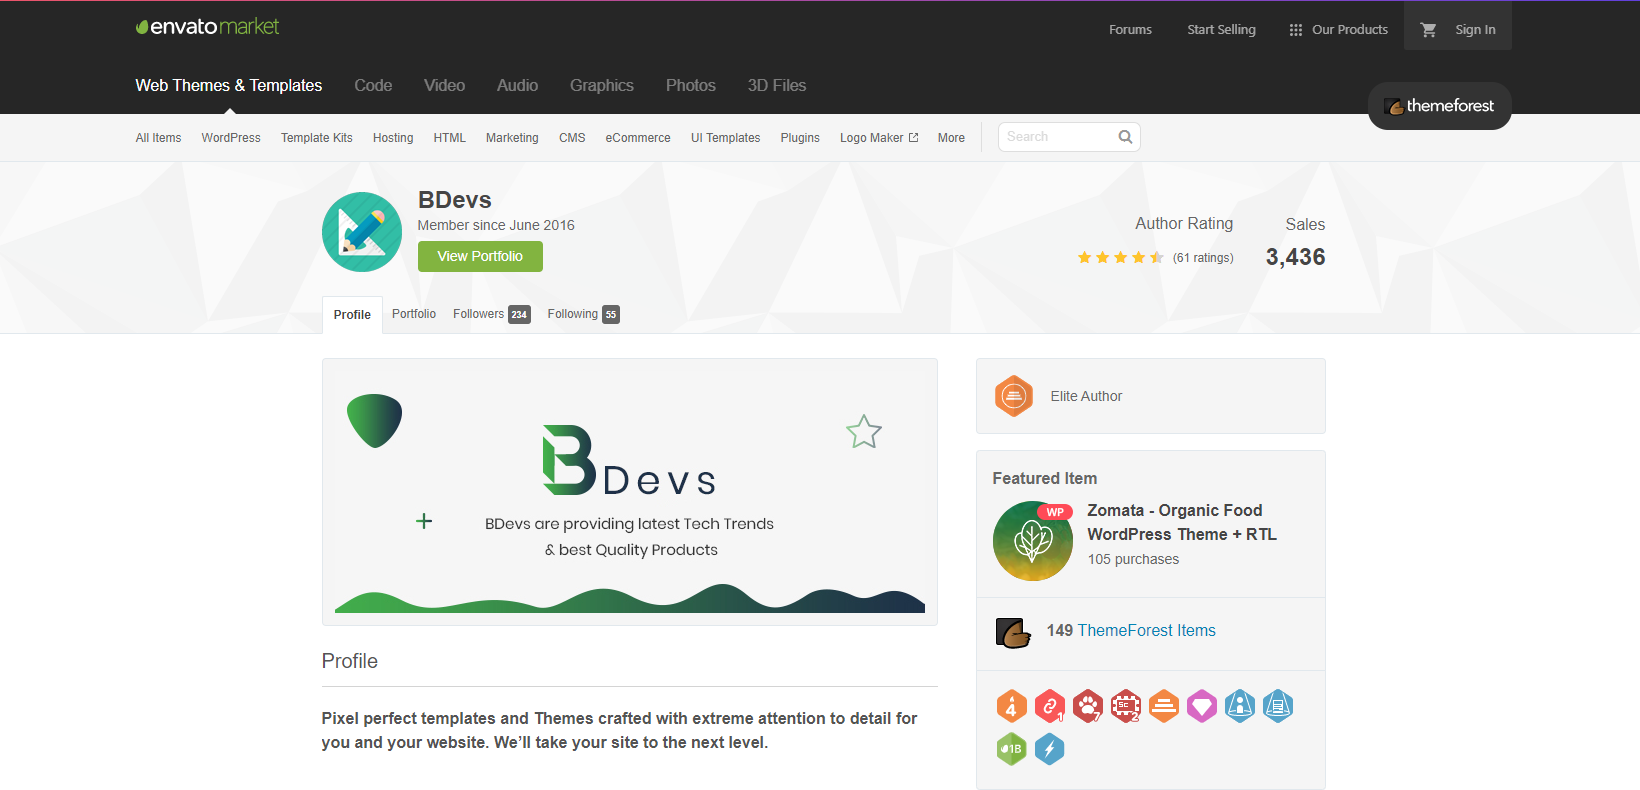Screen dimensions: 1640x790
Task: Click the themeforest logo badge
Action: (x=1439, y=106)
